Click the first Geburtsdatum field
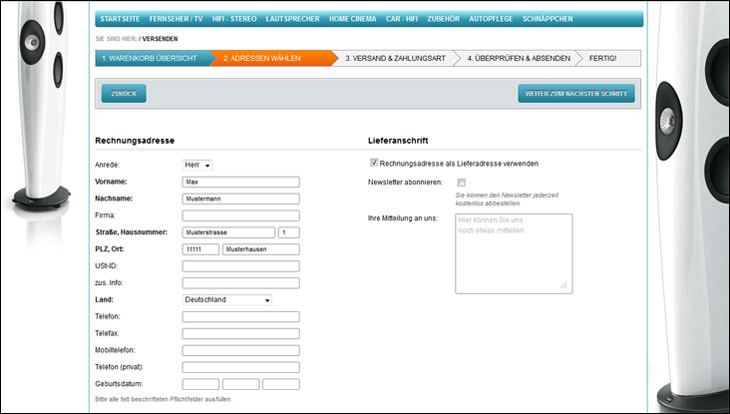730x414 pixels. (200, 384)
